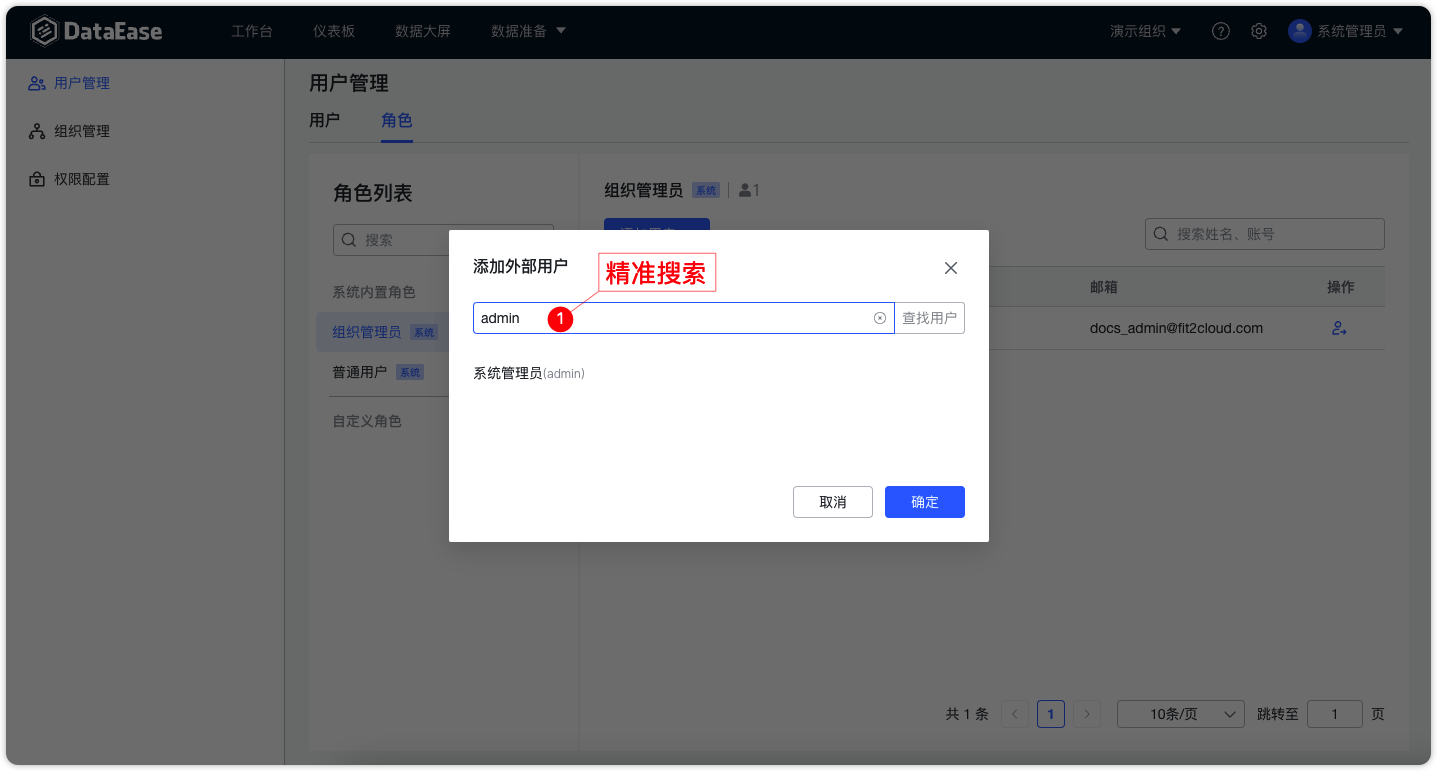Screen dimensions: 1437x771
Task: Open the settings gear icon
Action: (1259, 31)
